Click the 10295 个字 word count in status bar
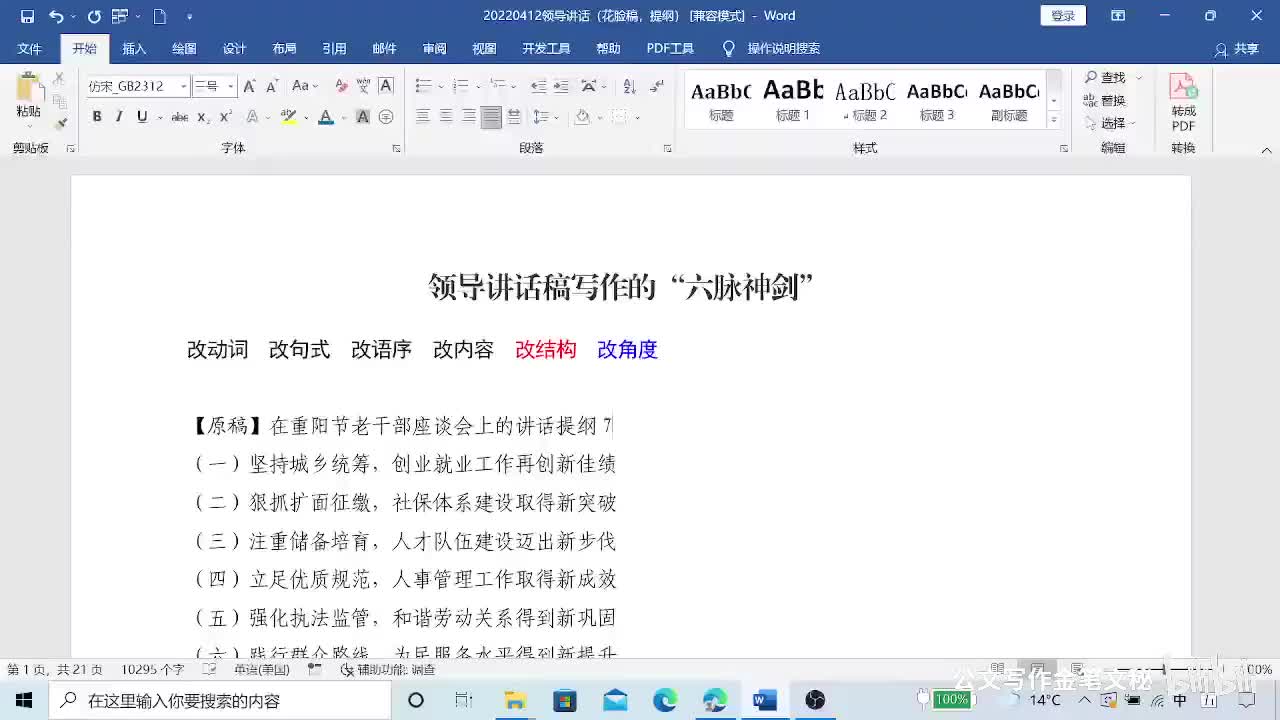This screenshot has height=720, width=1280. pyautogui.click(x=153, y=669)
